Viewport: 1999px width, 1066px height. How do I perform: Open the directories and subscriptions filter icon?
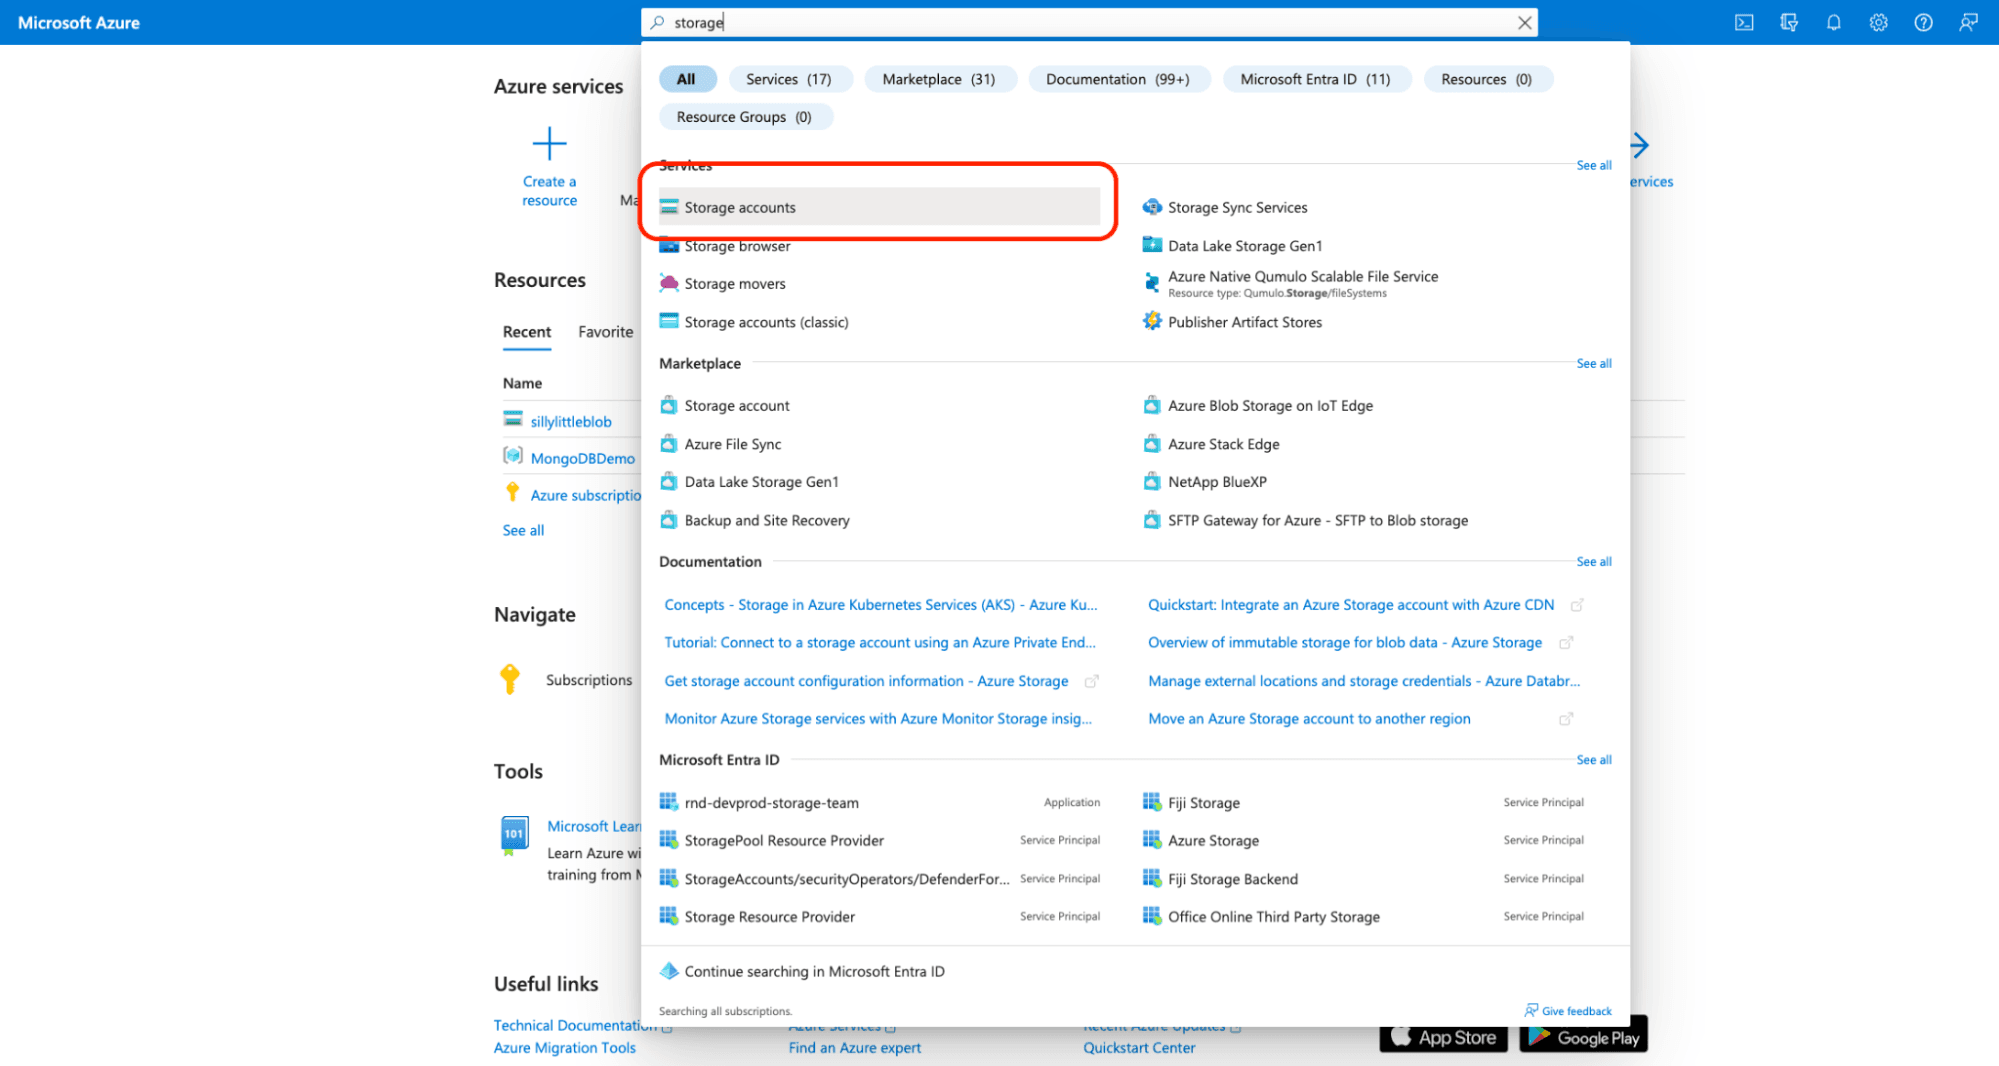1789,22
